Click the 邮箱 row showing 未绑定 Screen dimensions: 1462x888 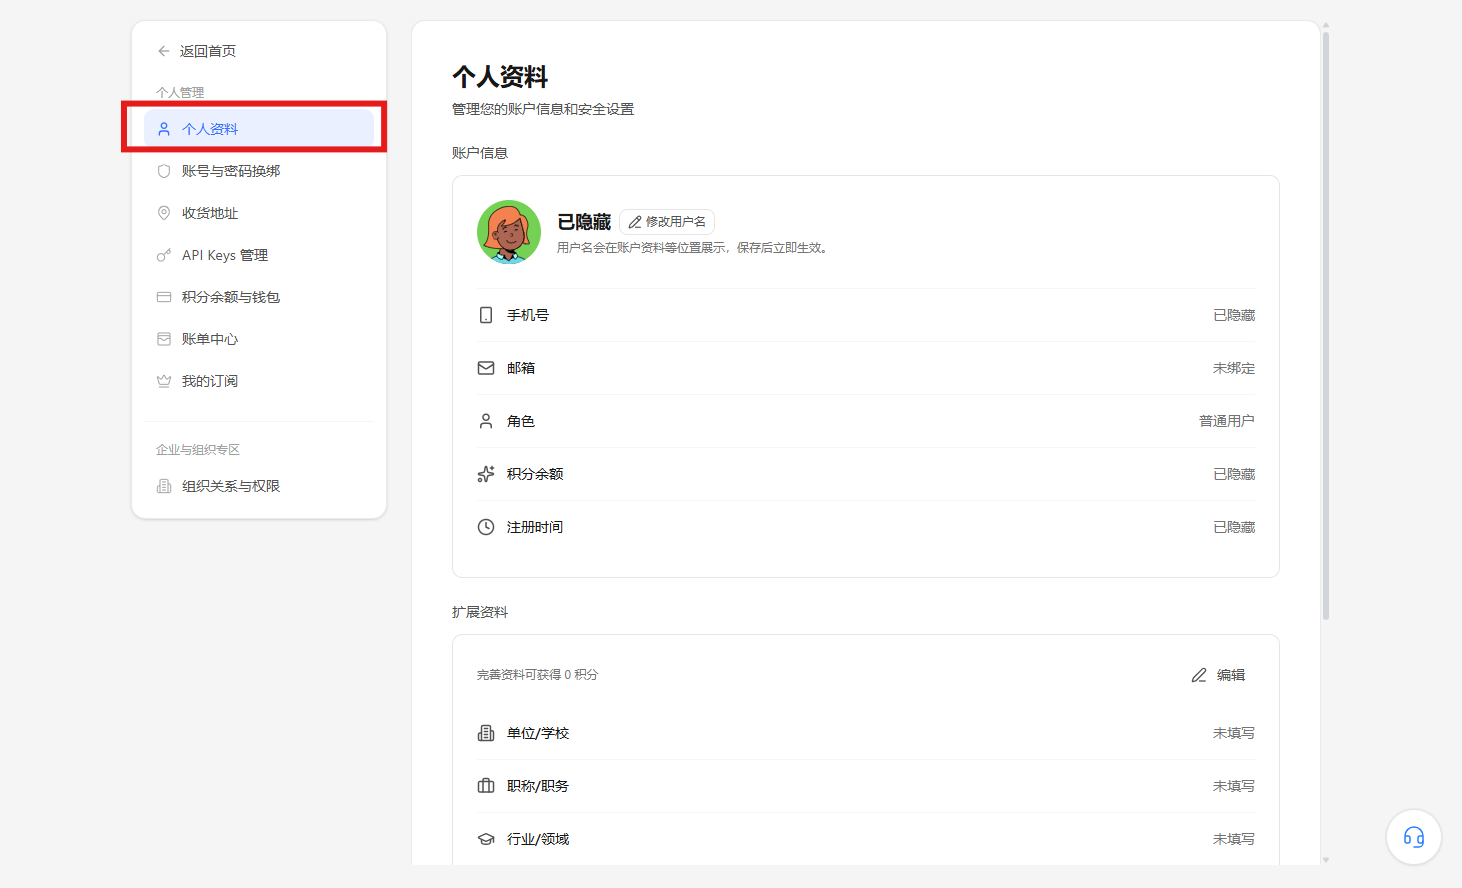click(866, 368)
